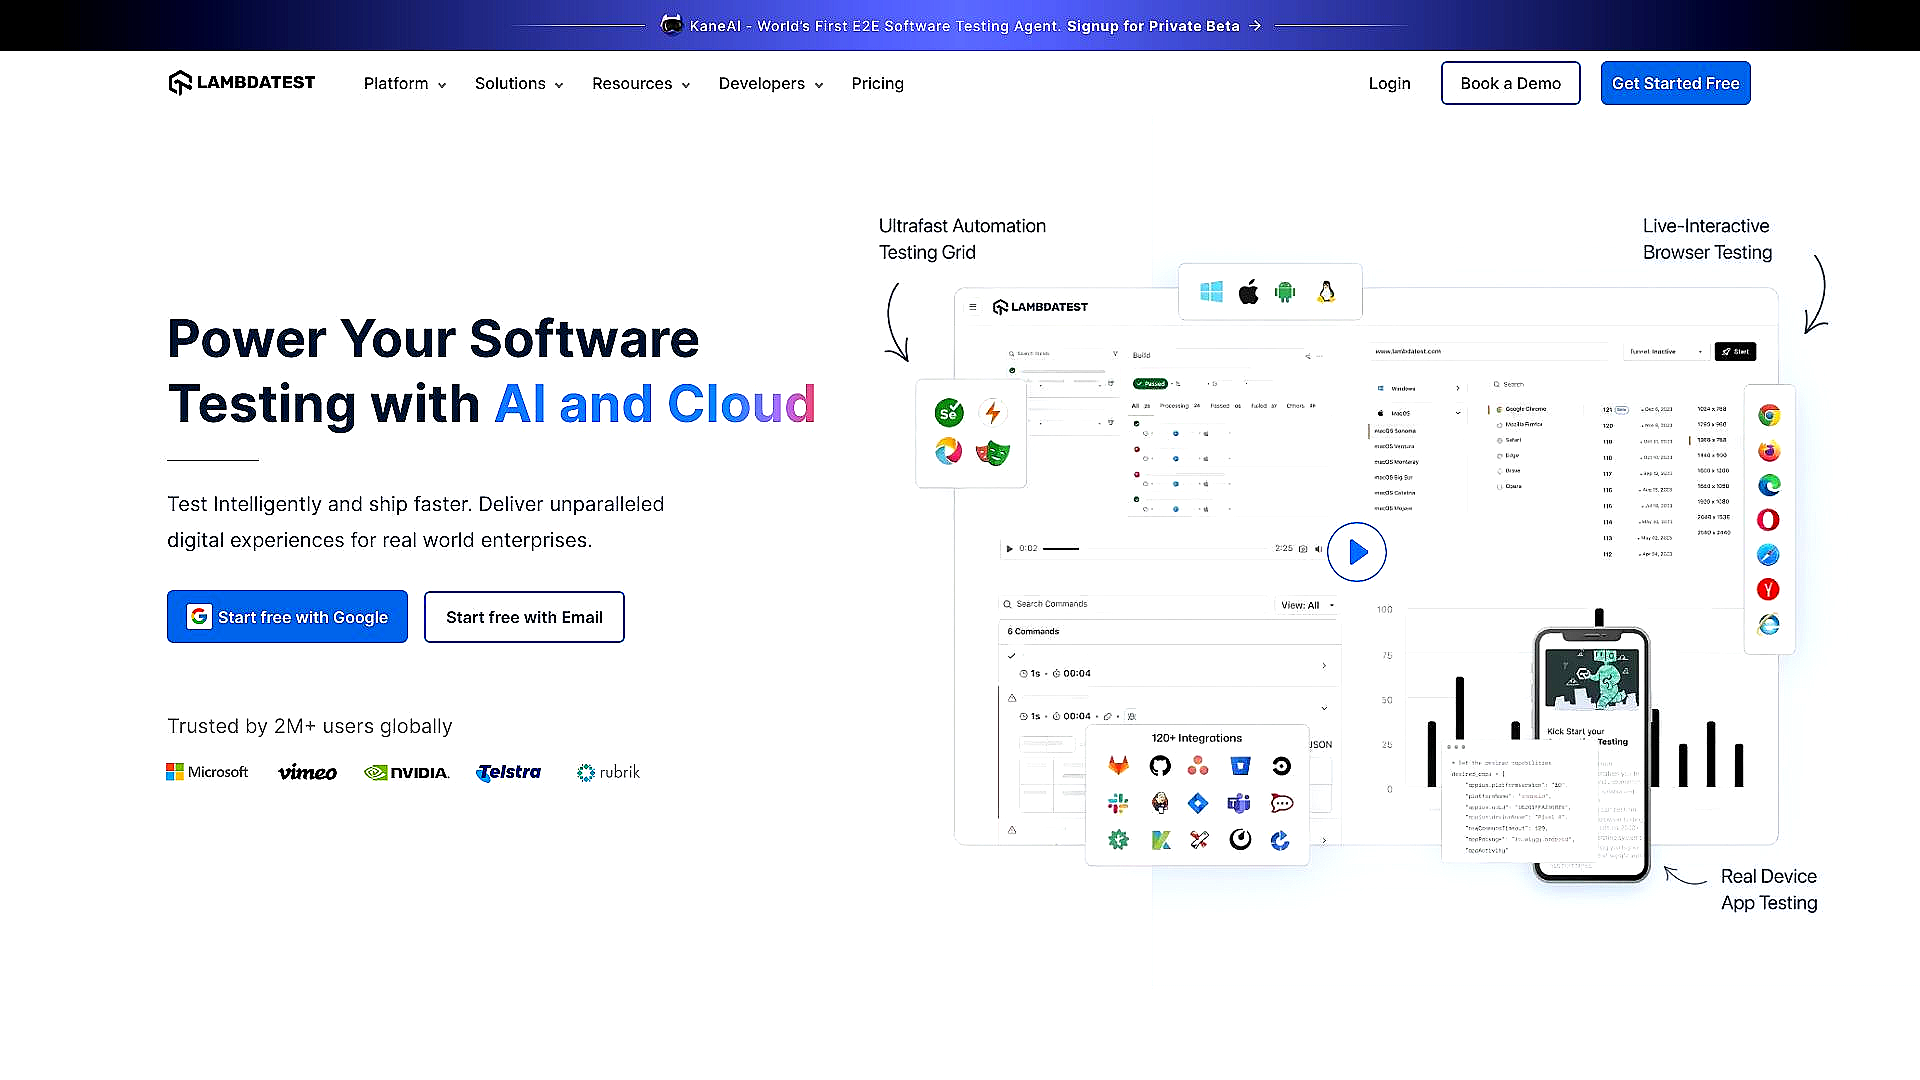The image size is (1920, 1080).
Task: Click the orange lightning bolt icon
Action: [x=992, y=412]
